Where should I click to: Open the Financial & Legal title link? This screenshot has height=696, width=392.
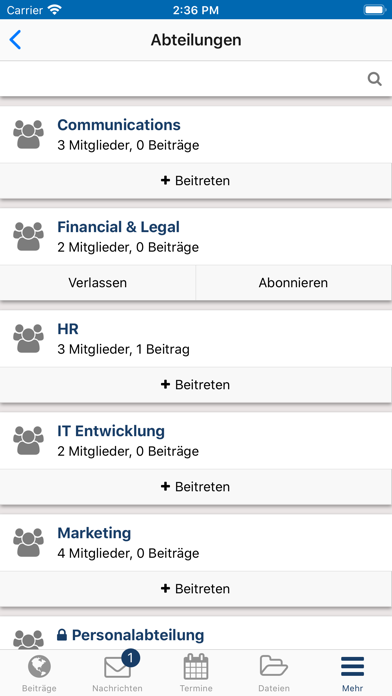click(119, 227)
